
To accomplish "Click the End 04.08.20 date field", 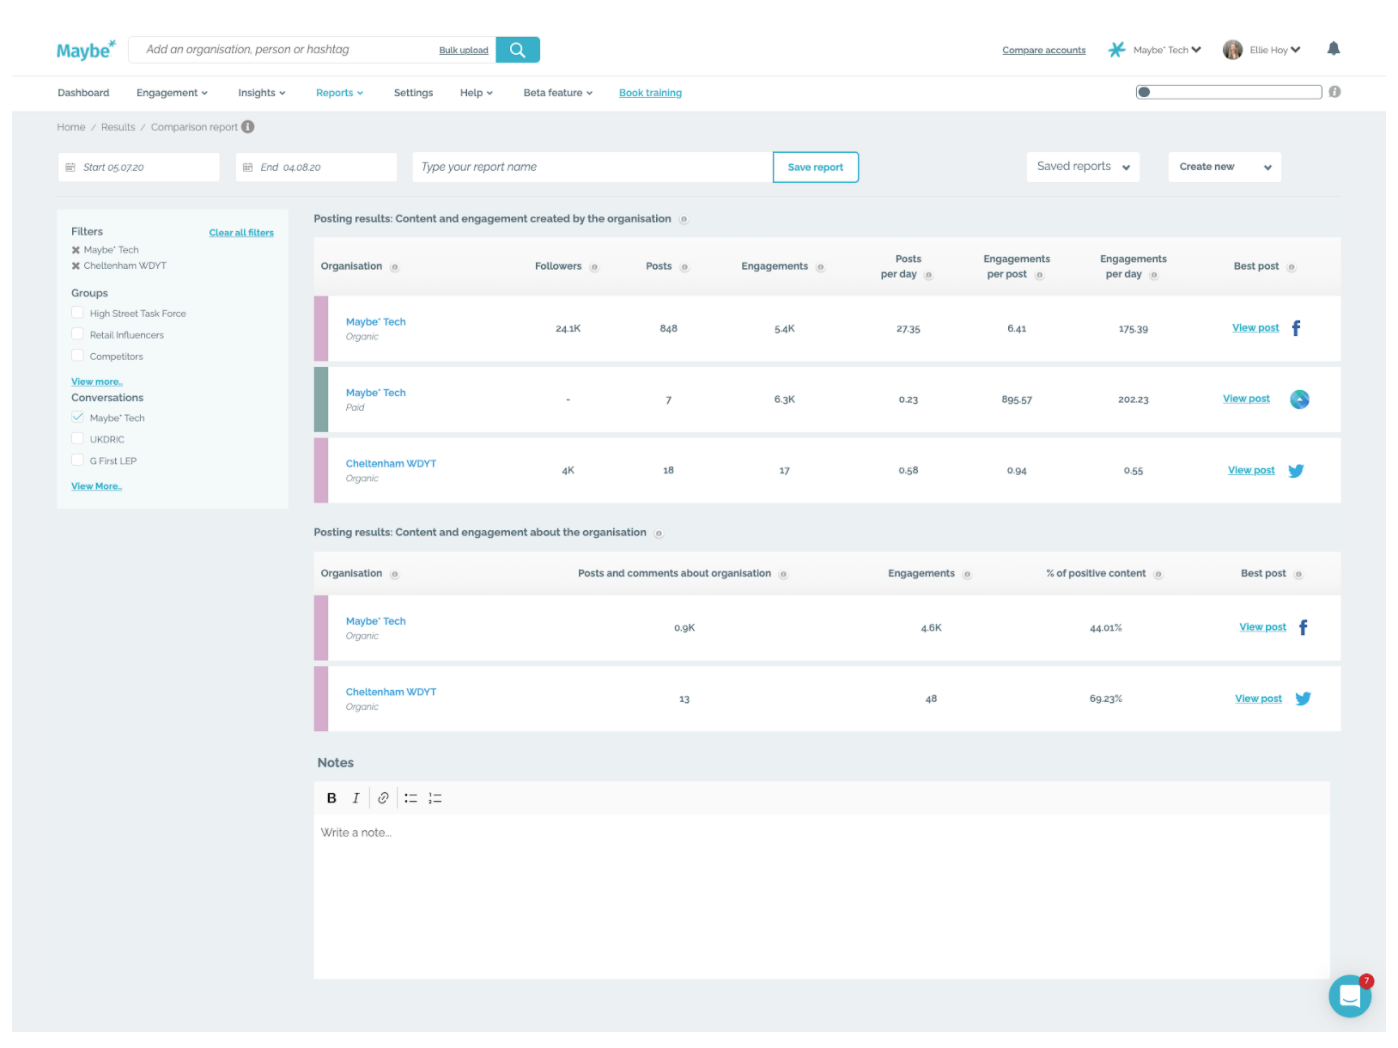I will click(x=316, y=167).
